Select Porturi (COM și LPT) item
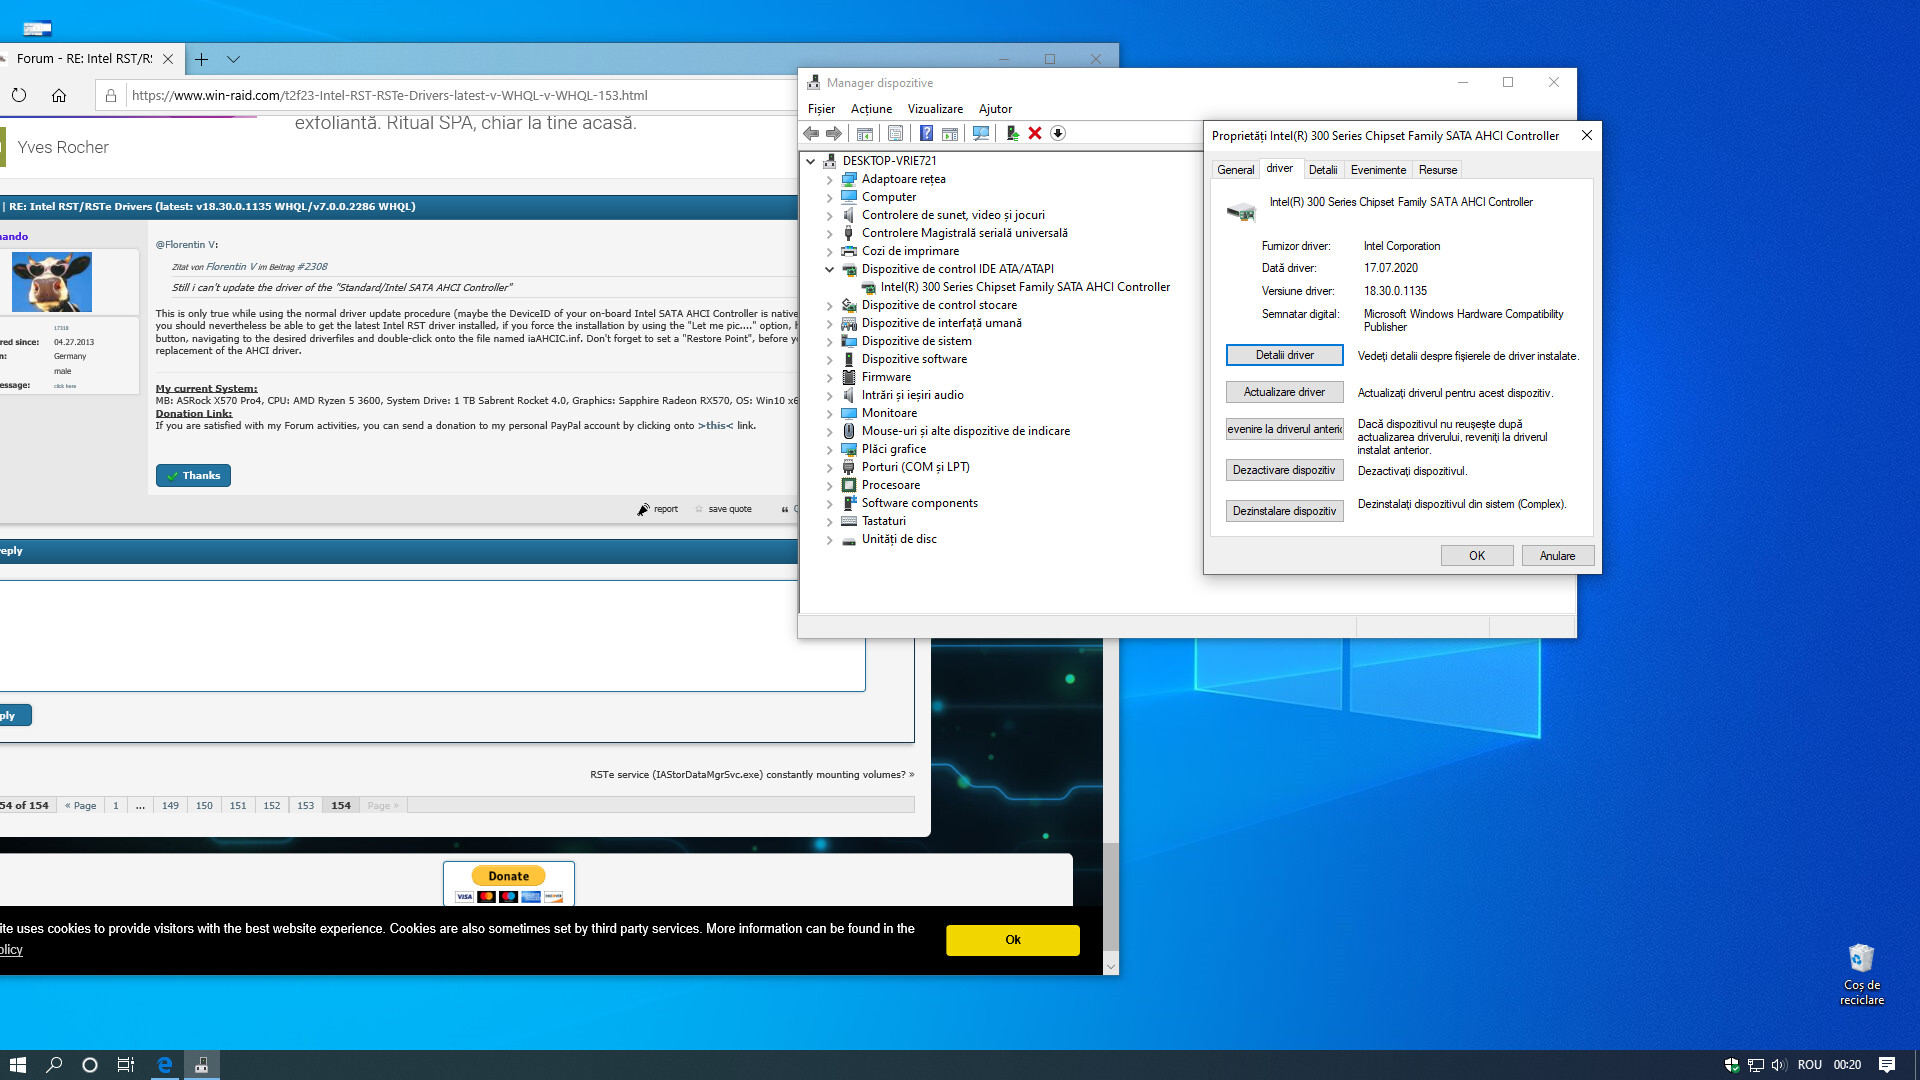Viewport: 1920px width, 1080px height. click(915, 467)
